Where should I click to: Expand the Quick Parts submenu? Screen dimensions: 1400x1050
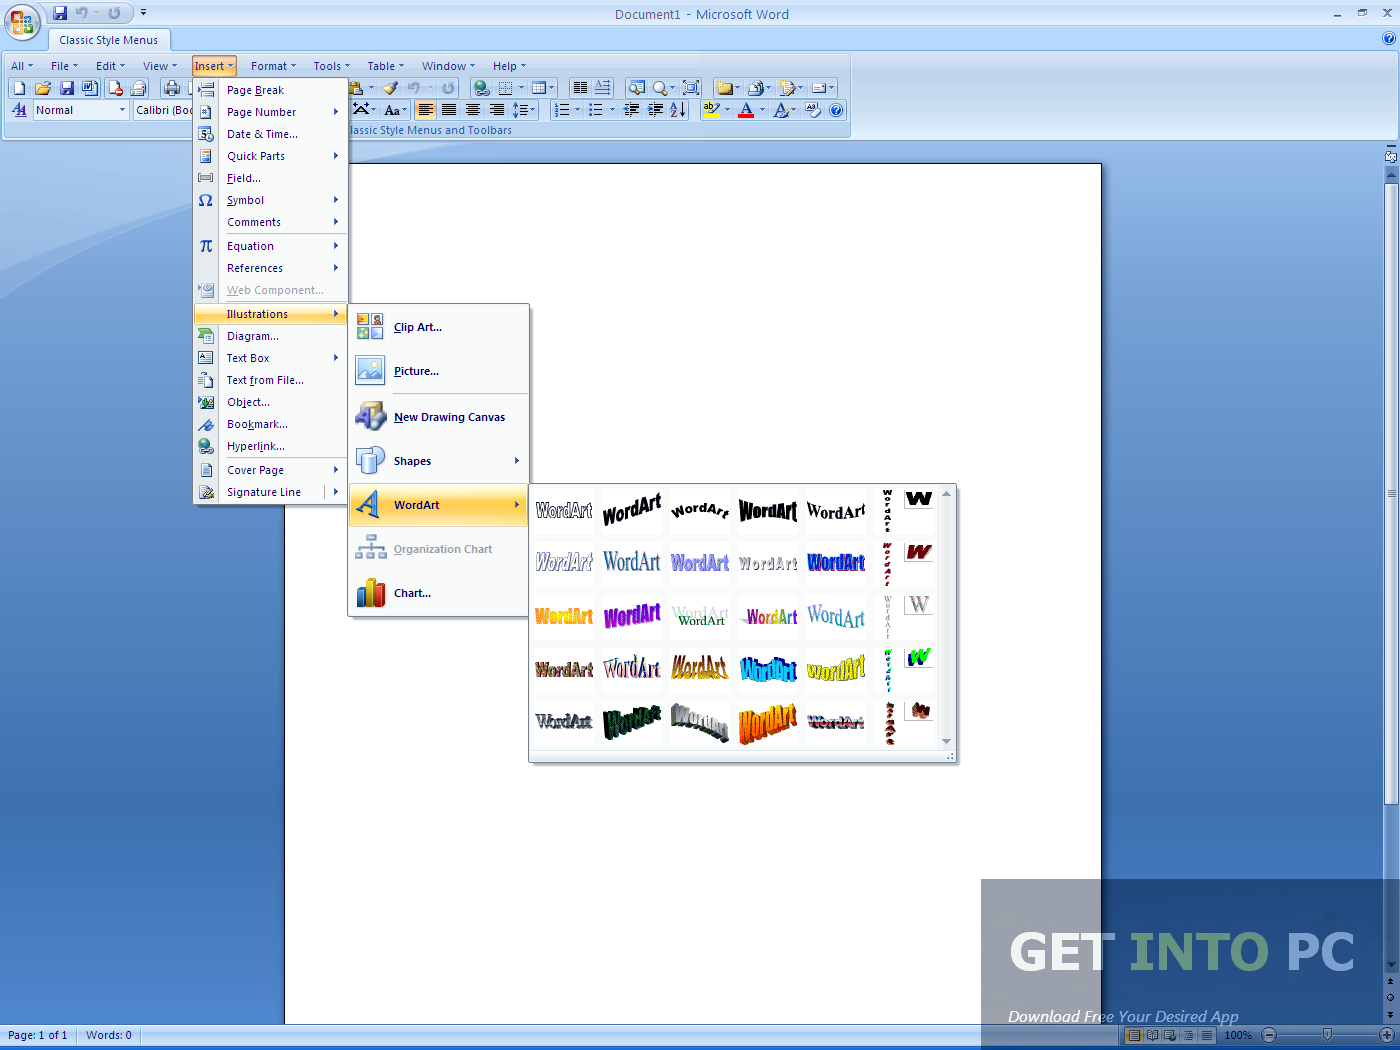click(x=271, y=156)
